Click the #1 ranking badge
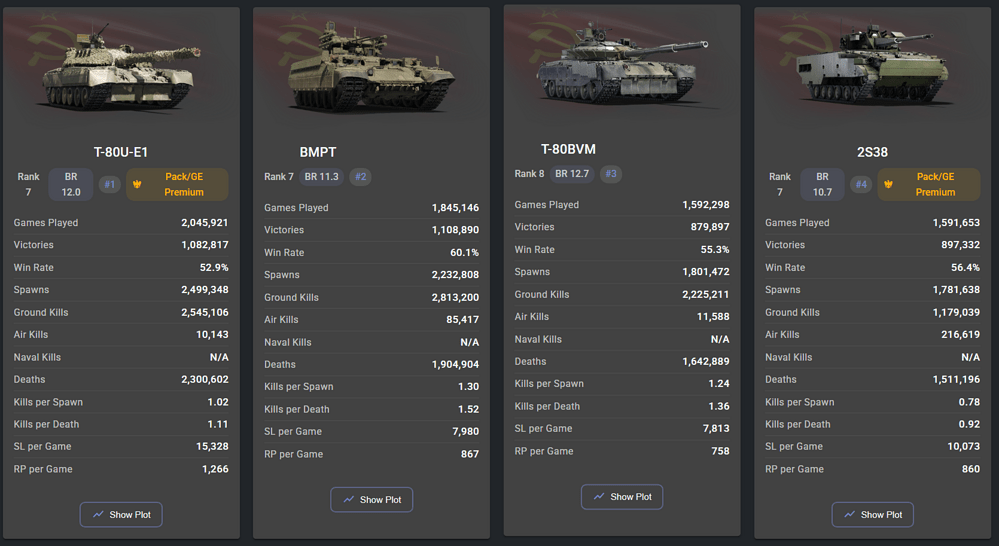This screenshot has width=999, height=546. (110, 184)
